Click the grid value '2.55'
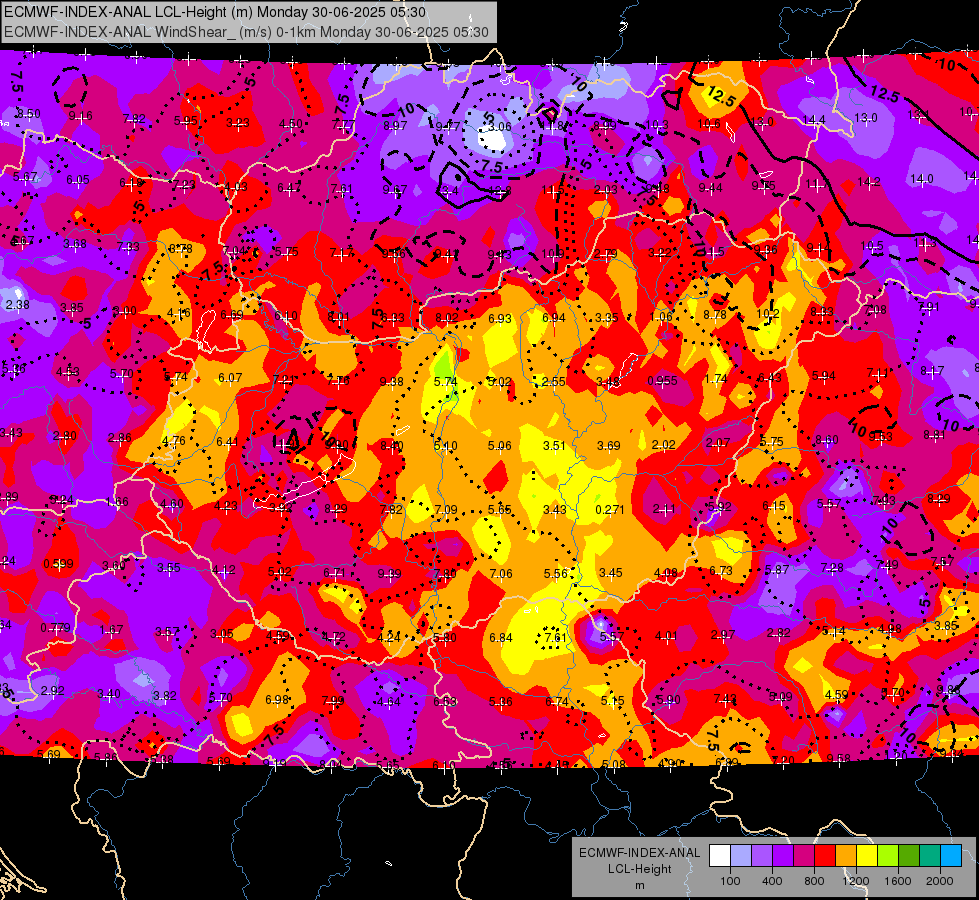Screen dimensions: 979x900 tap(554, 381)
